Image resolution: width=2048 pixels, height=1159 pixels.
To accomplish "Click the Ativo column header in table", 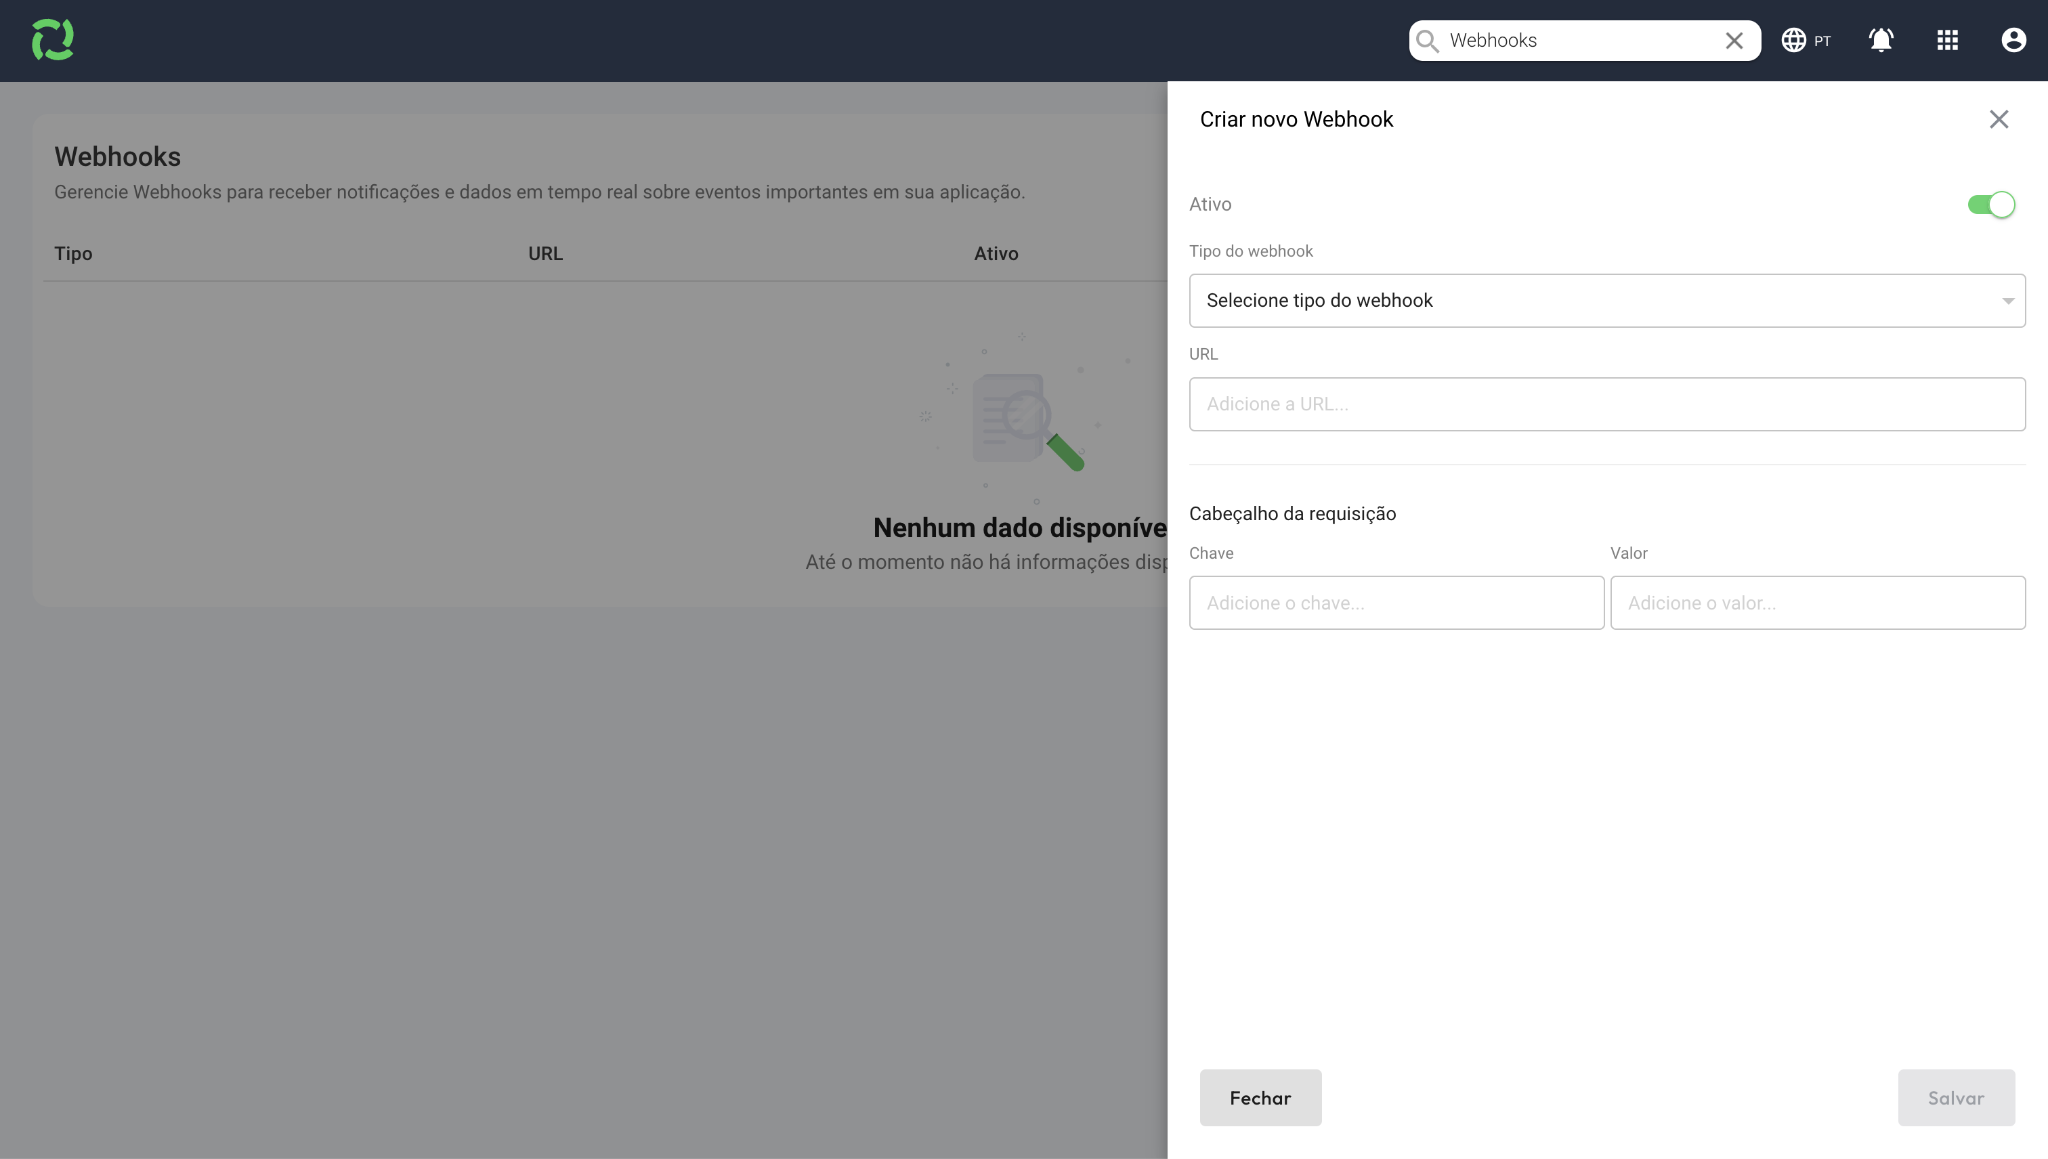I will 996,254.
